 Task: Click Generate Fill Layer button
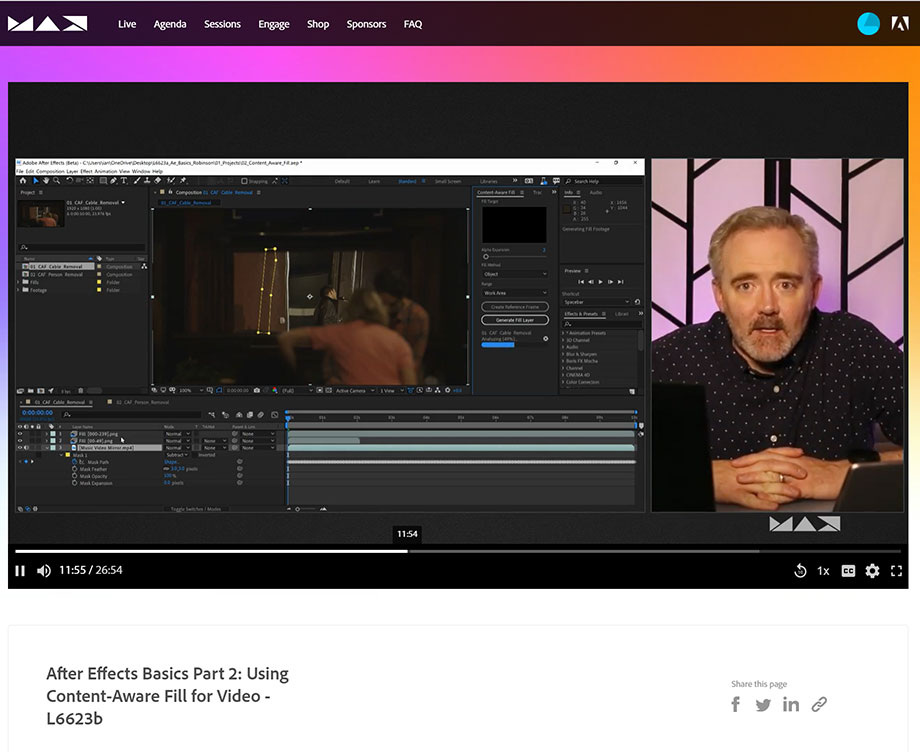click(x=515, y=320)
